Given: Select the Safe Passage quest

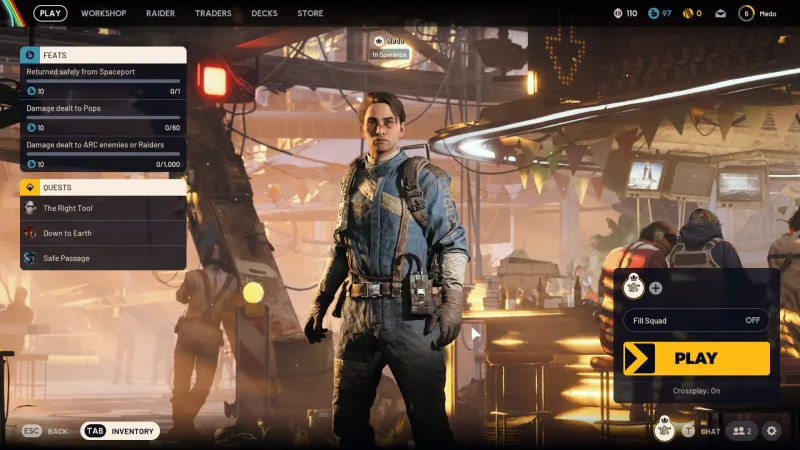Looking at the screenshot, I should coord(66,258).
